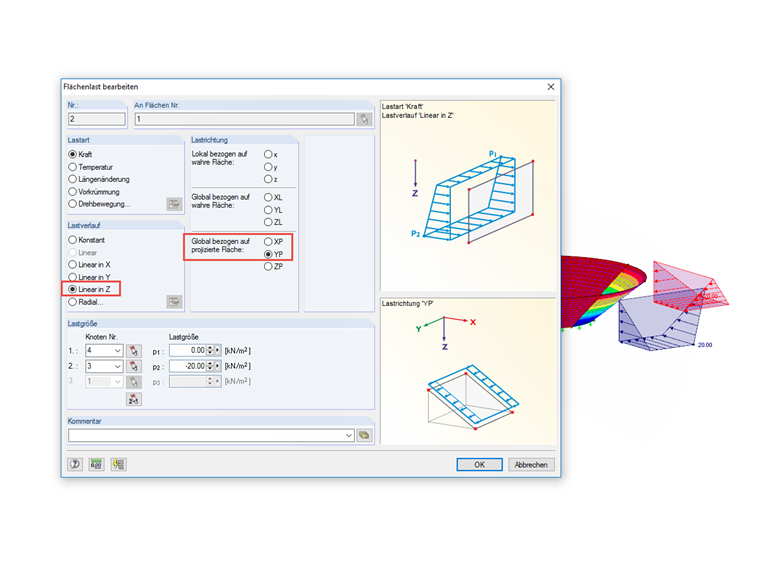Click the Lastverlauf 'Linear in Z' preview graphic
Viewport: 760px width, 570px height.
click(468, 196)
